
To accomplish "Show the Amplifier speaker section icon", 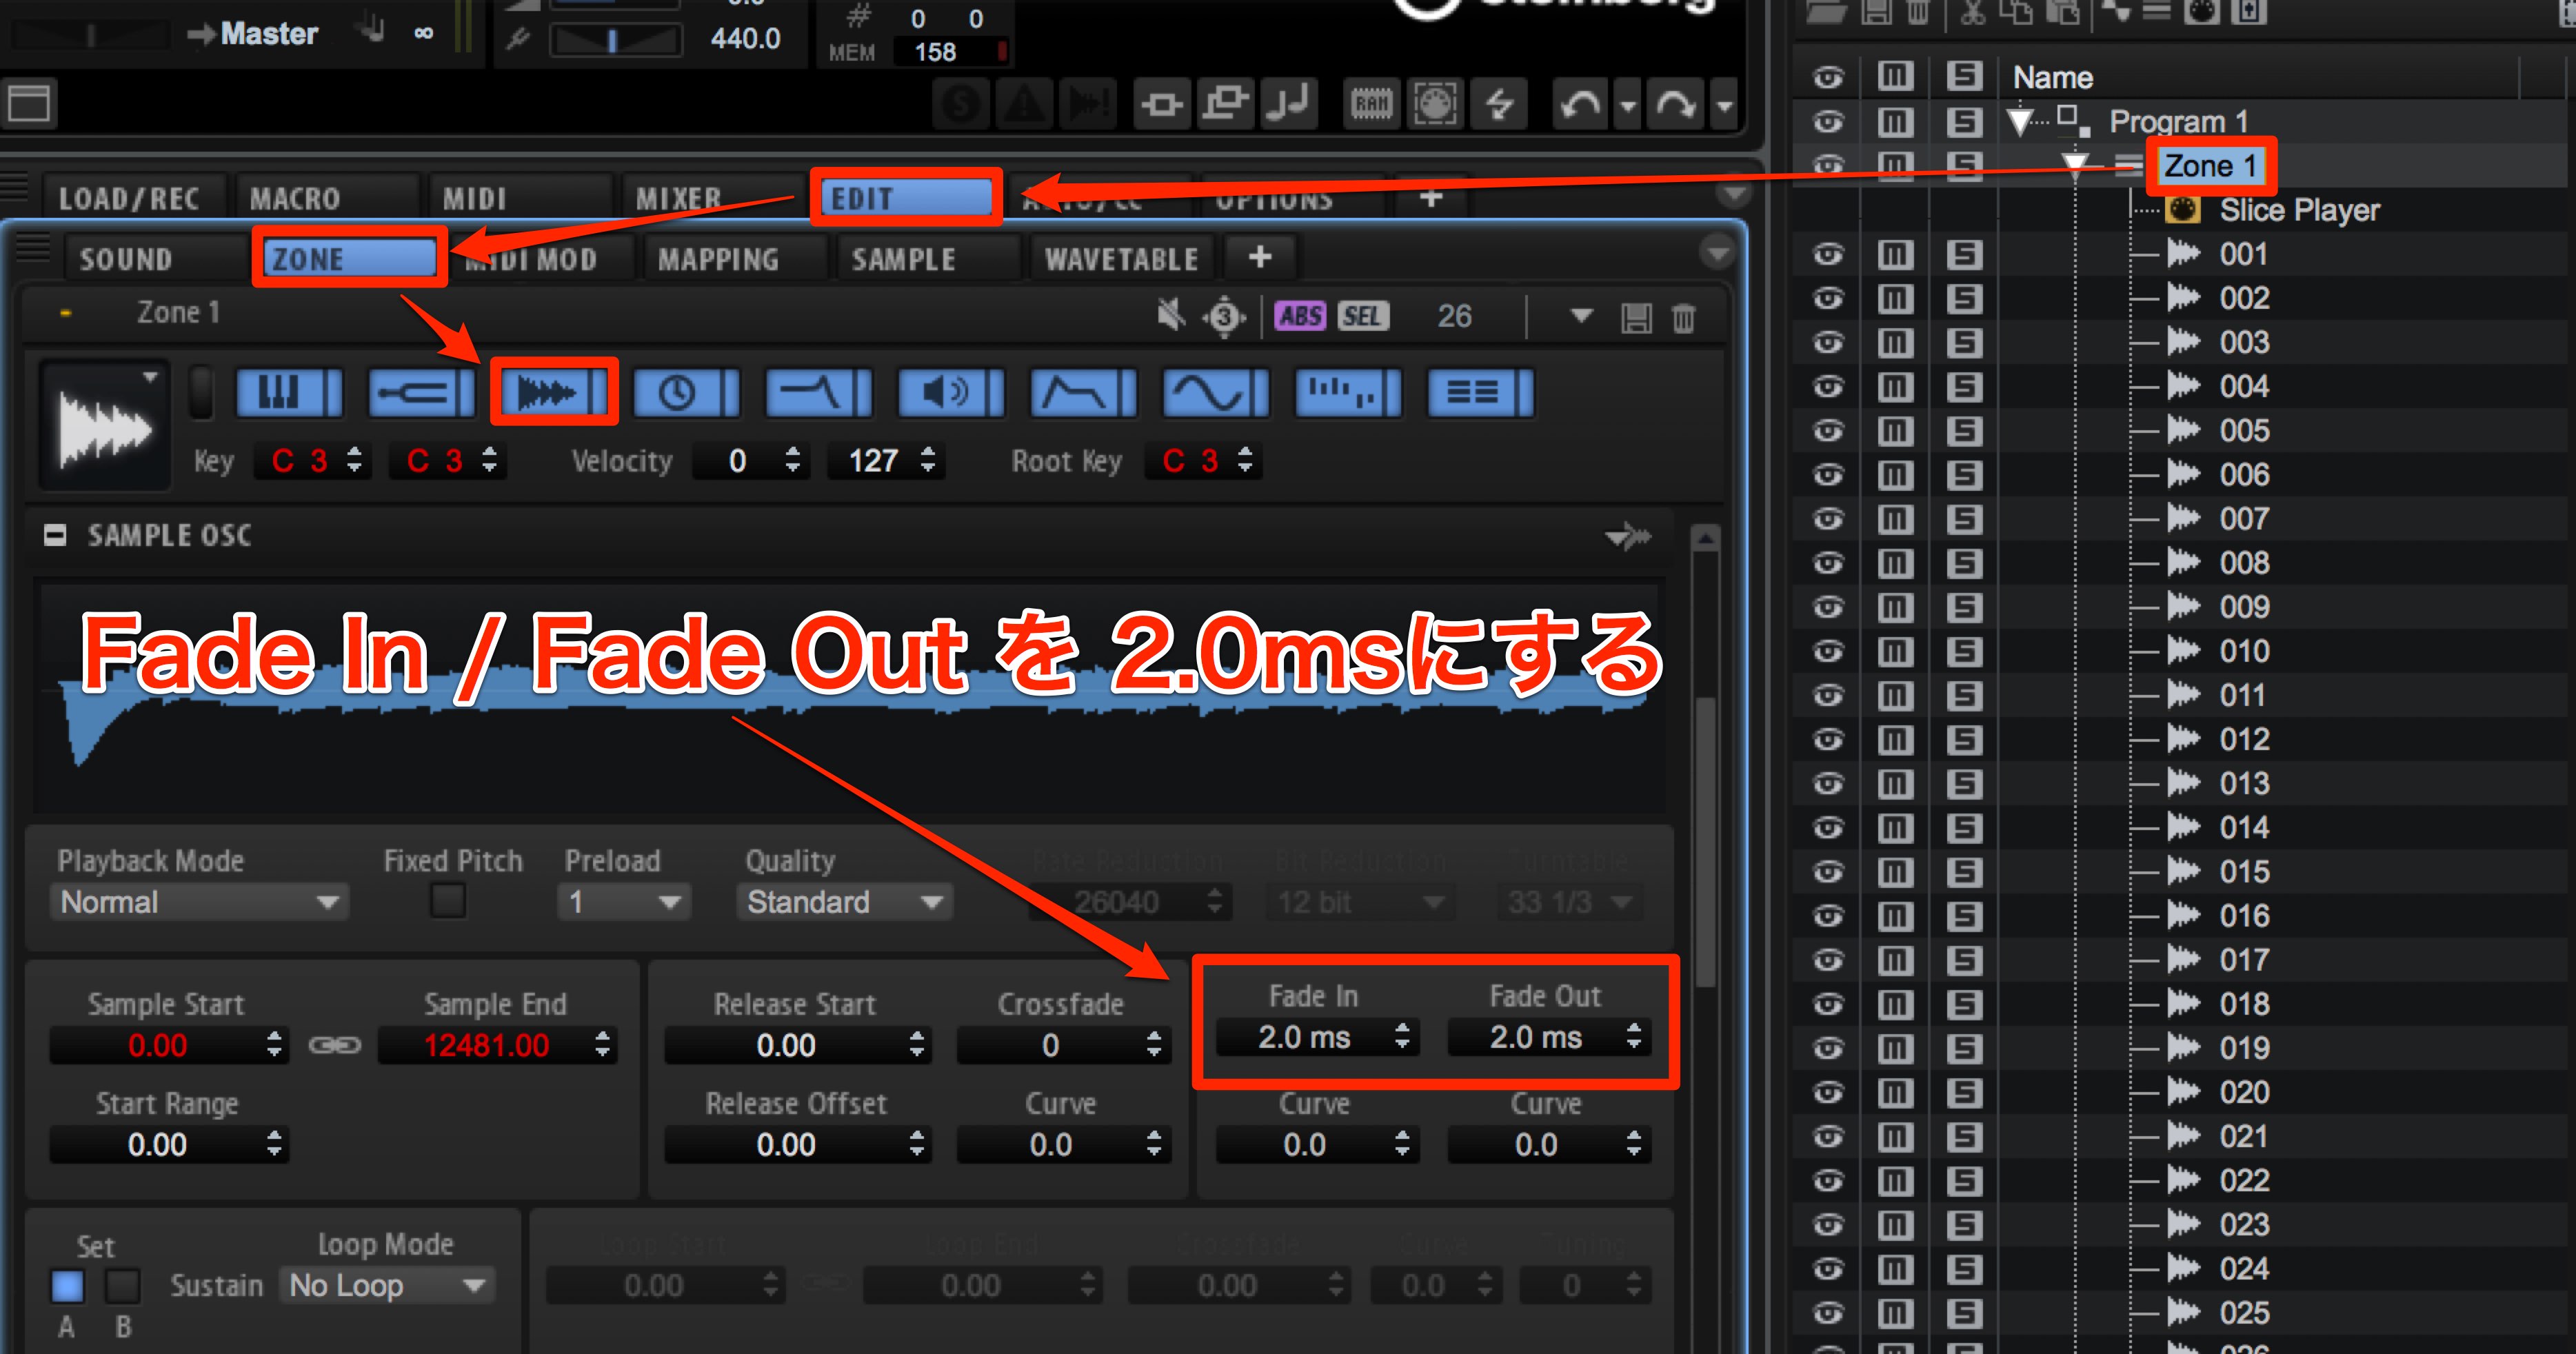I will [950, 393].
